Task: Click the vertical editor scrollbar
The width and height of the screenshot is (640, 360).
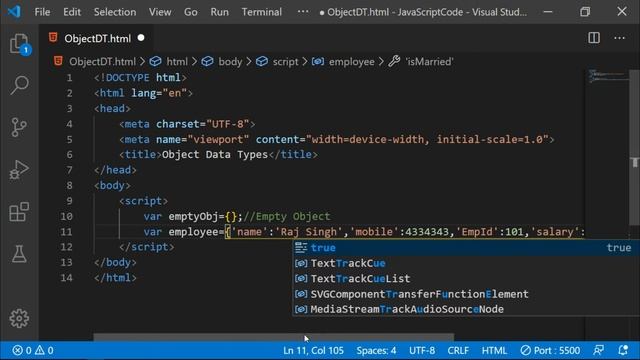Action: point(635,147)
